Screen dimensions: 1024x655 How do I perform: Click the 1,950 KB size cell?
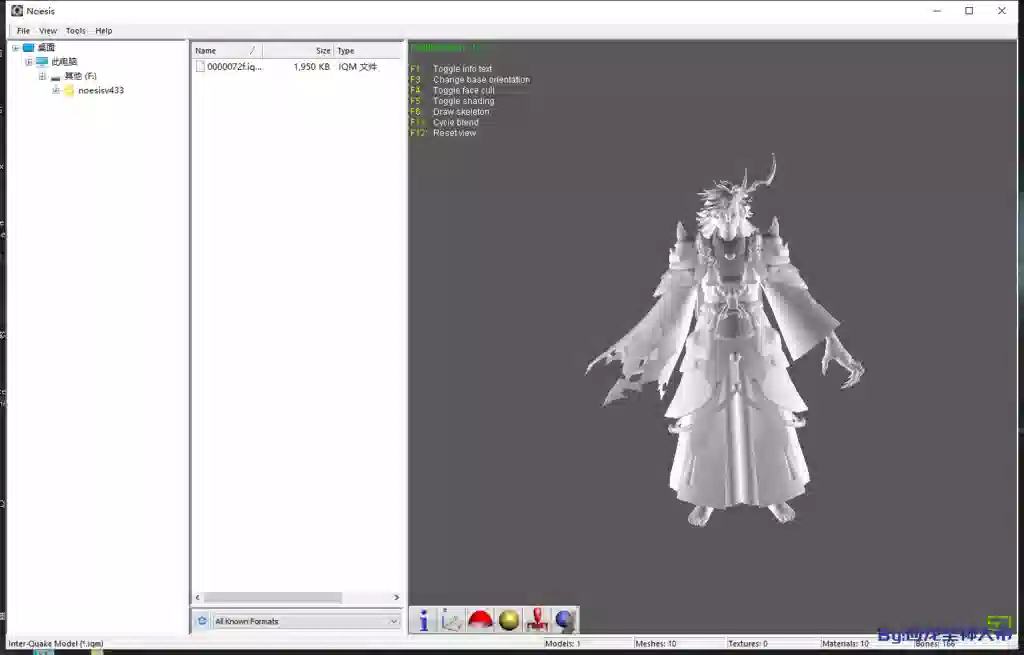pos(312,67)
